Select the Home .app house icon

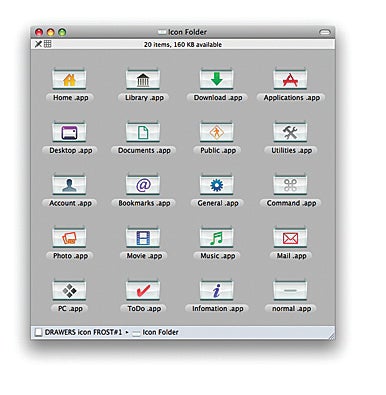coord(69,79)
